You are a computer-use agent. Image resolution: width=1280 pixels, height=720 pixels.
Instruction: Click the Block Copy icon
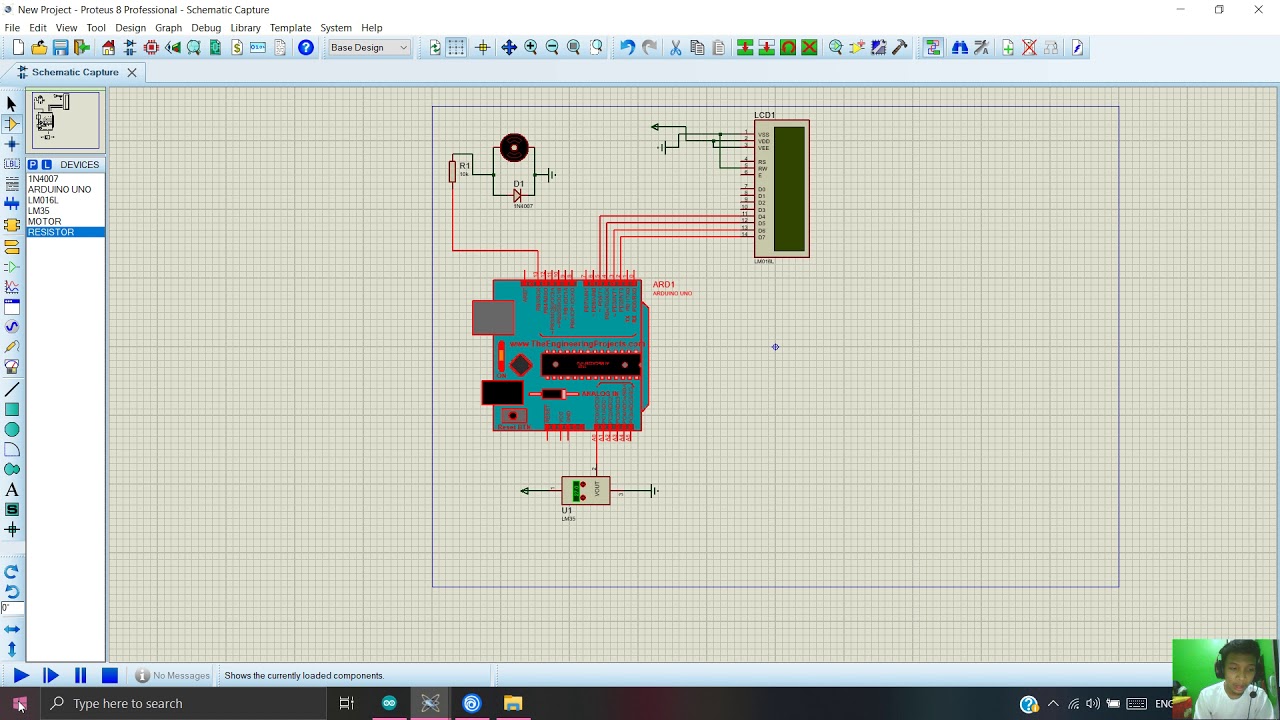pos(745,48)
